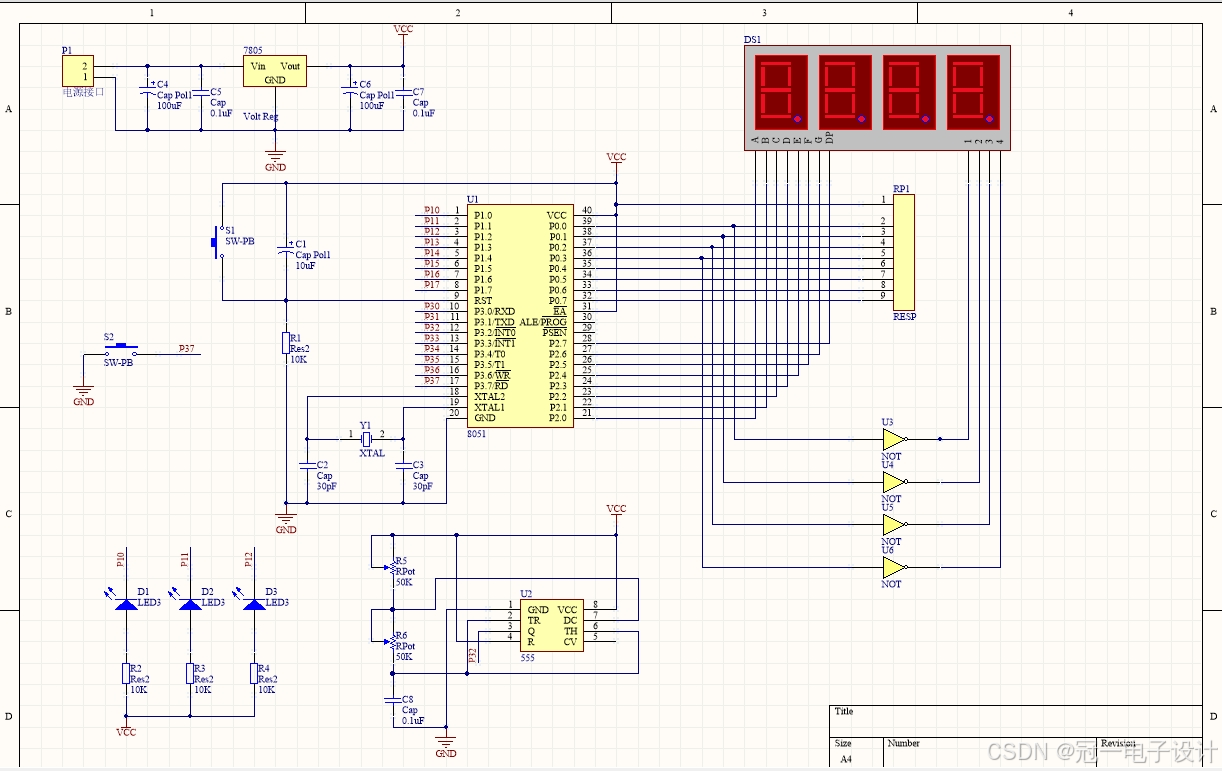Select the first digit of display DS1
Screen dimensions: 1222x771
[x=779, y=92]
